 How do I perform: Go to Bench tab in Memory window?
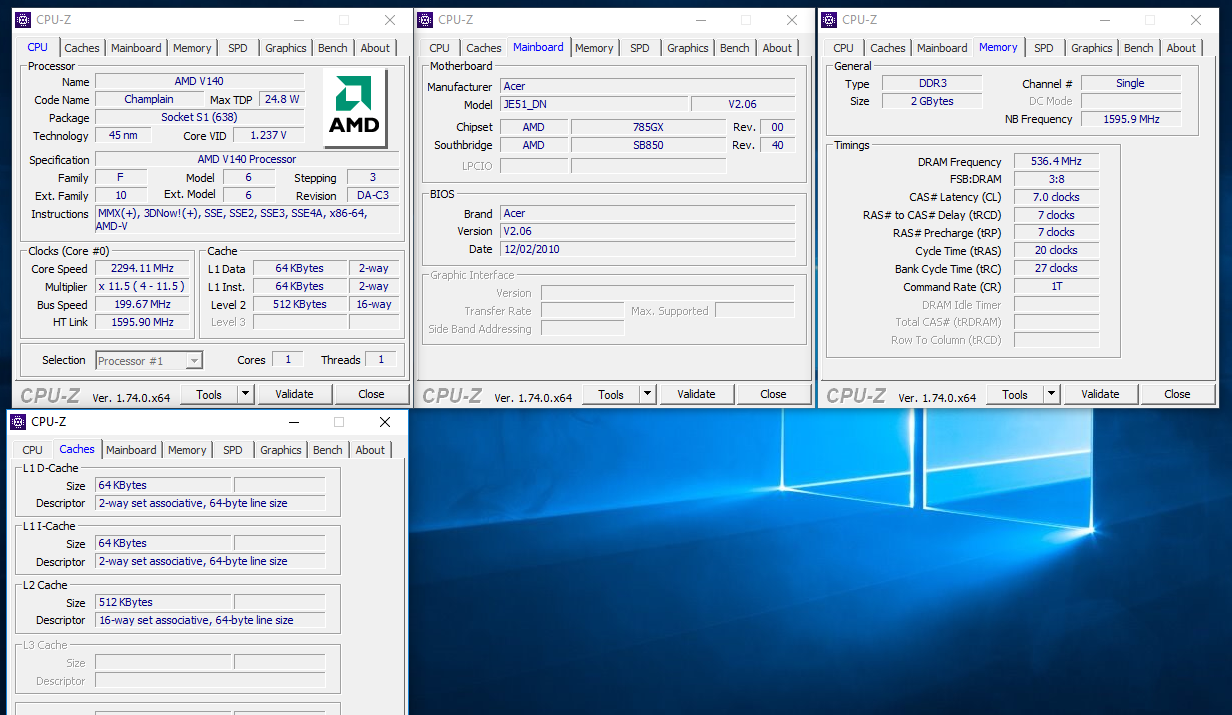[x=1139, y=48]
